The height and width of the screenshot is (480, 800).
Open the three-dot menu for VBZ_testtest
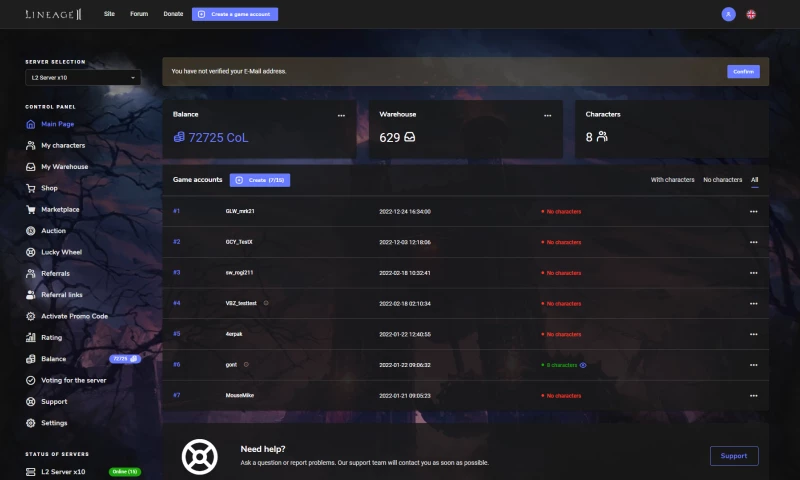(x=754, y=303)
